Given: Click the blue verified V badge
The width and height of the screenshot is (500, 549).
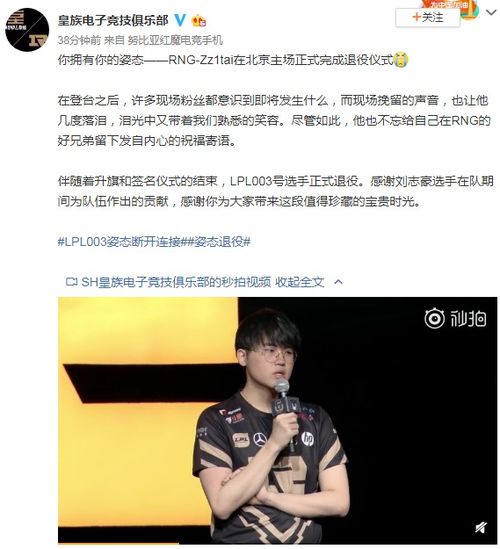Looking at the screenshot, I should click(180, 20).
